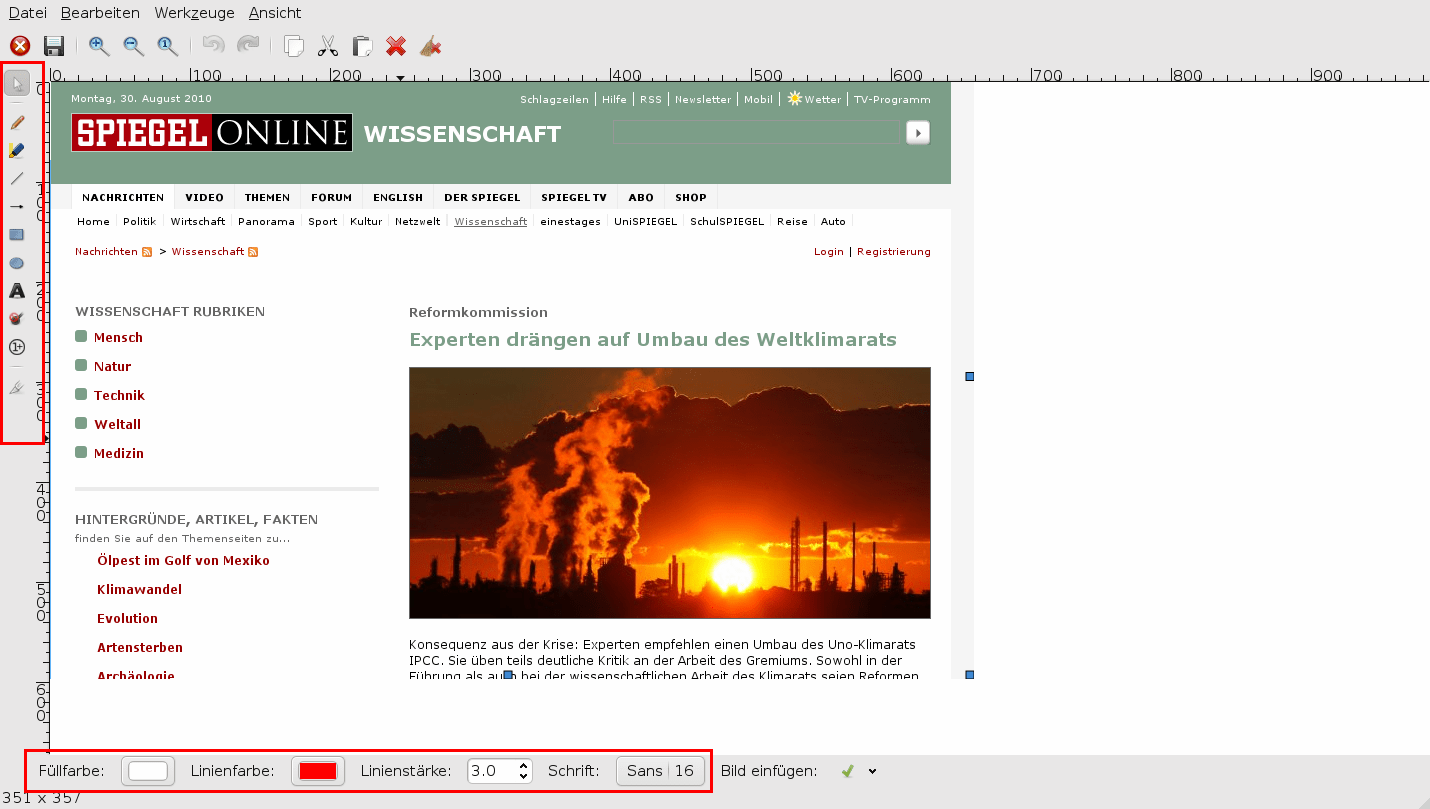Pick the ellipse shape tool
Screen dimensions: 1430x809
tap(17, 263)
